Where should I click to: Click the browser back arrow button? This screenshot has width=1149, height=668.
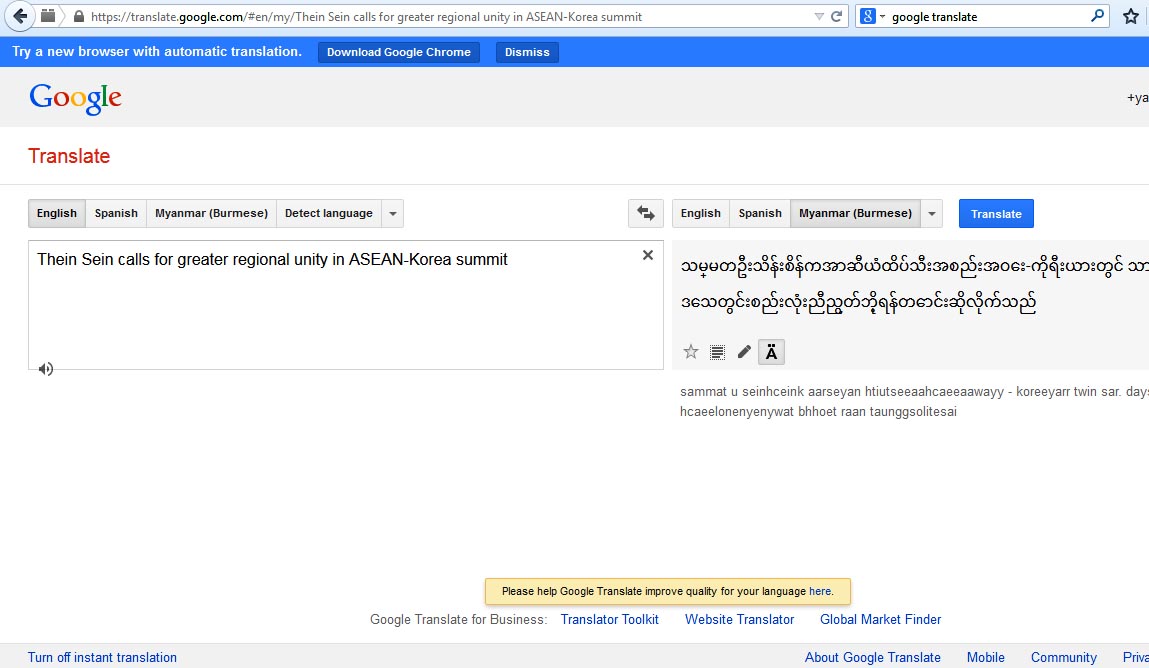tap(20, 16)
